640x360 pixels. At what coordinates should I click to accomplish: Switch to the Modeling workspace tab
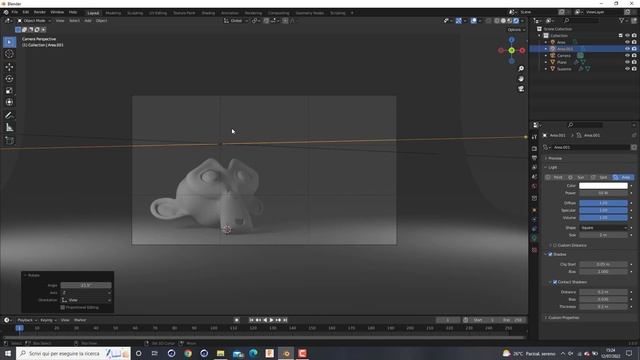(113, 13)
